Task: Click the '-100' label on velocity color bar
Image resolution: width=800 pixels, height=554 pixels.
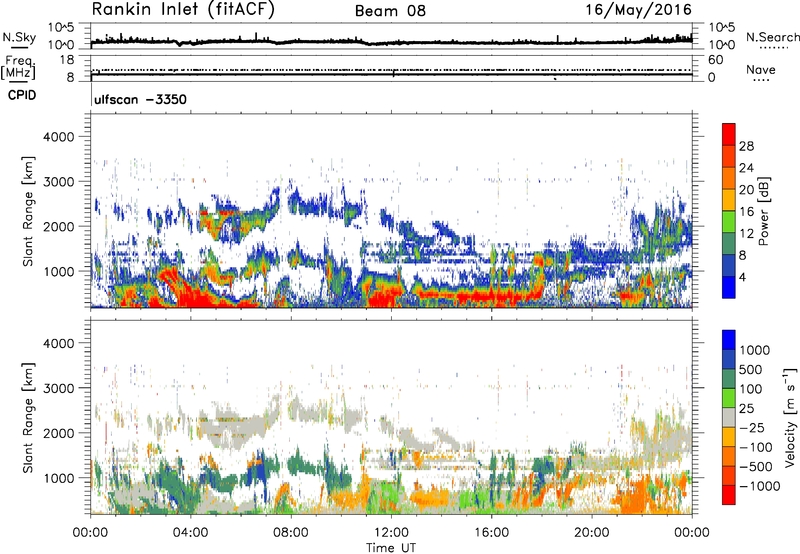Action: 755,447
